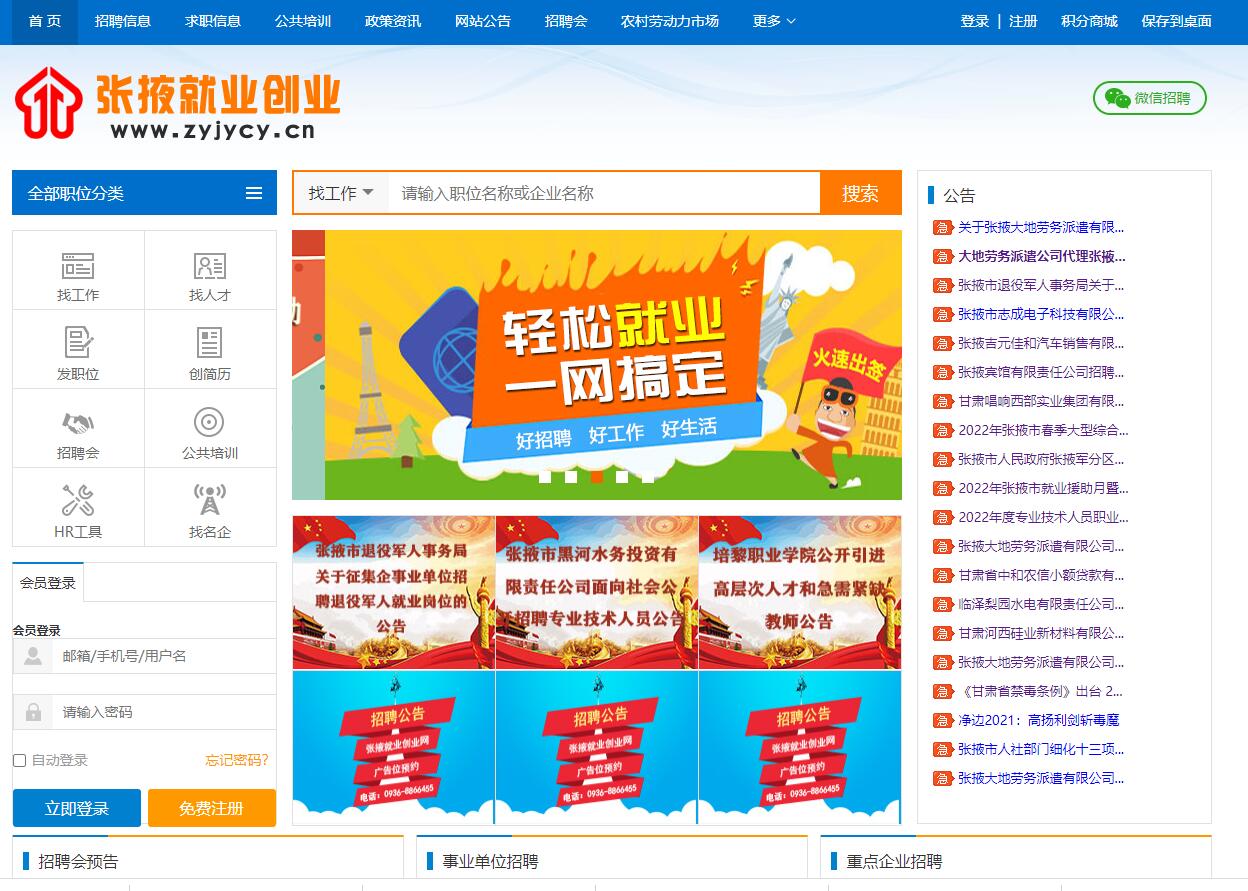Open notice 甘肃唱响西部实业集团有限...
1248x891 pixels.
(x=1042, y=401)
